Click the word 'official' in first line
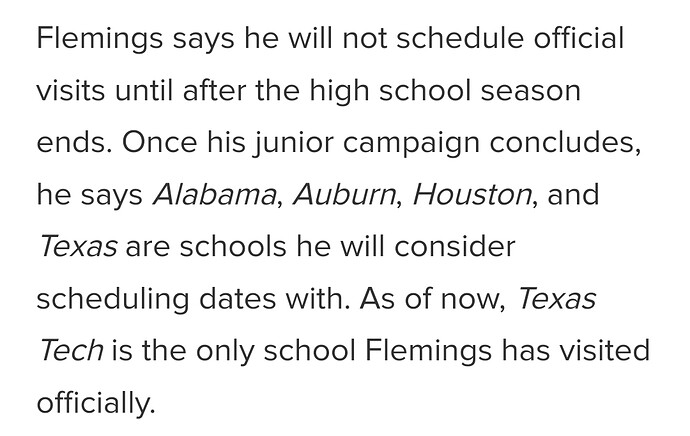Viewport: 690px width, 436px height. 579,38
